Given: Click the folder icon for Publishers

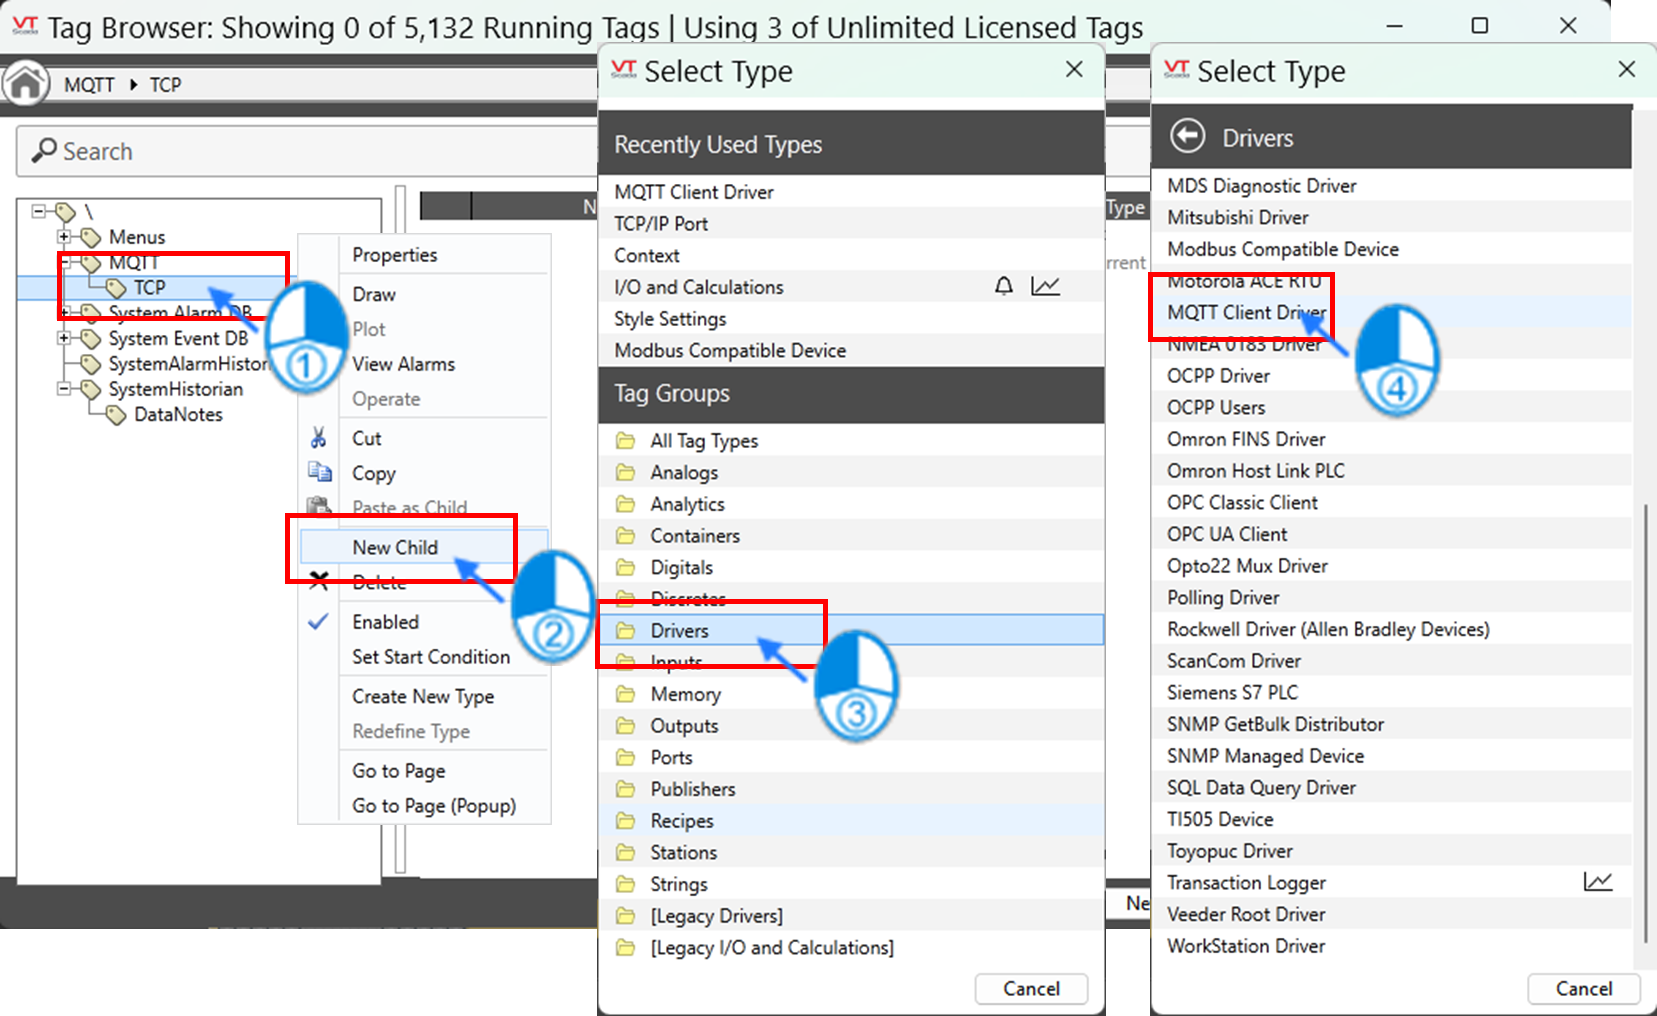Looking at the screenshot, I should [x=626, y=789].
